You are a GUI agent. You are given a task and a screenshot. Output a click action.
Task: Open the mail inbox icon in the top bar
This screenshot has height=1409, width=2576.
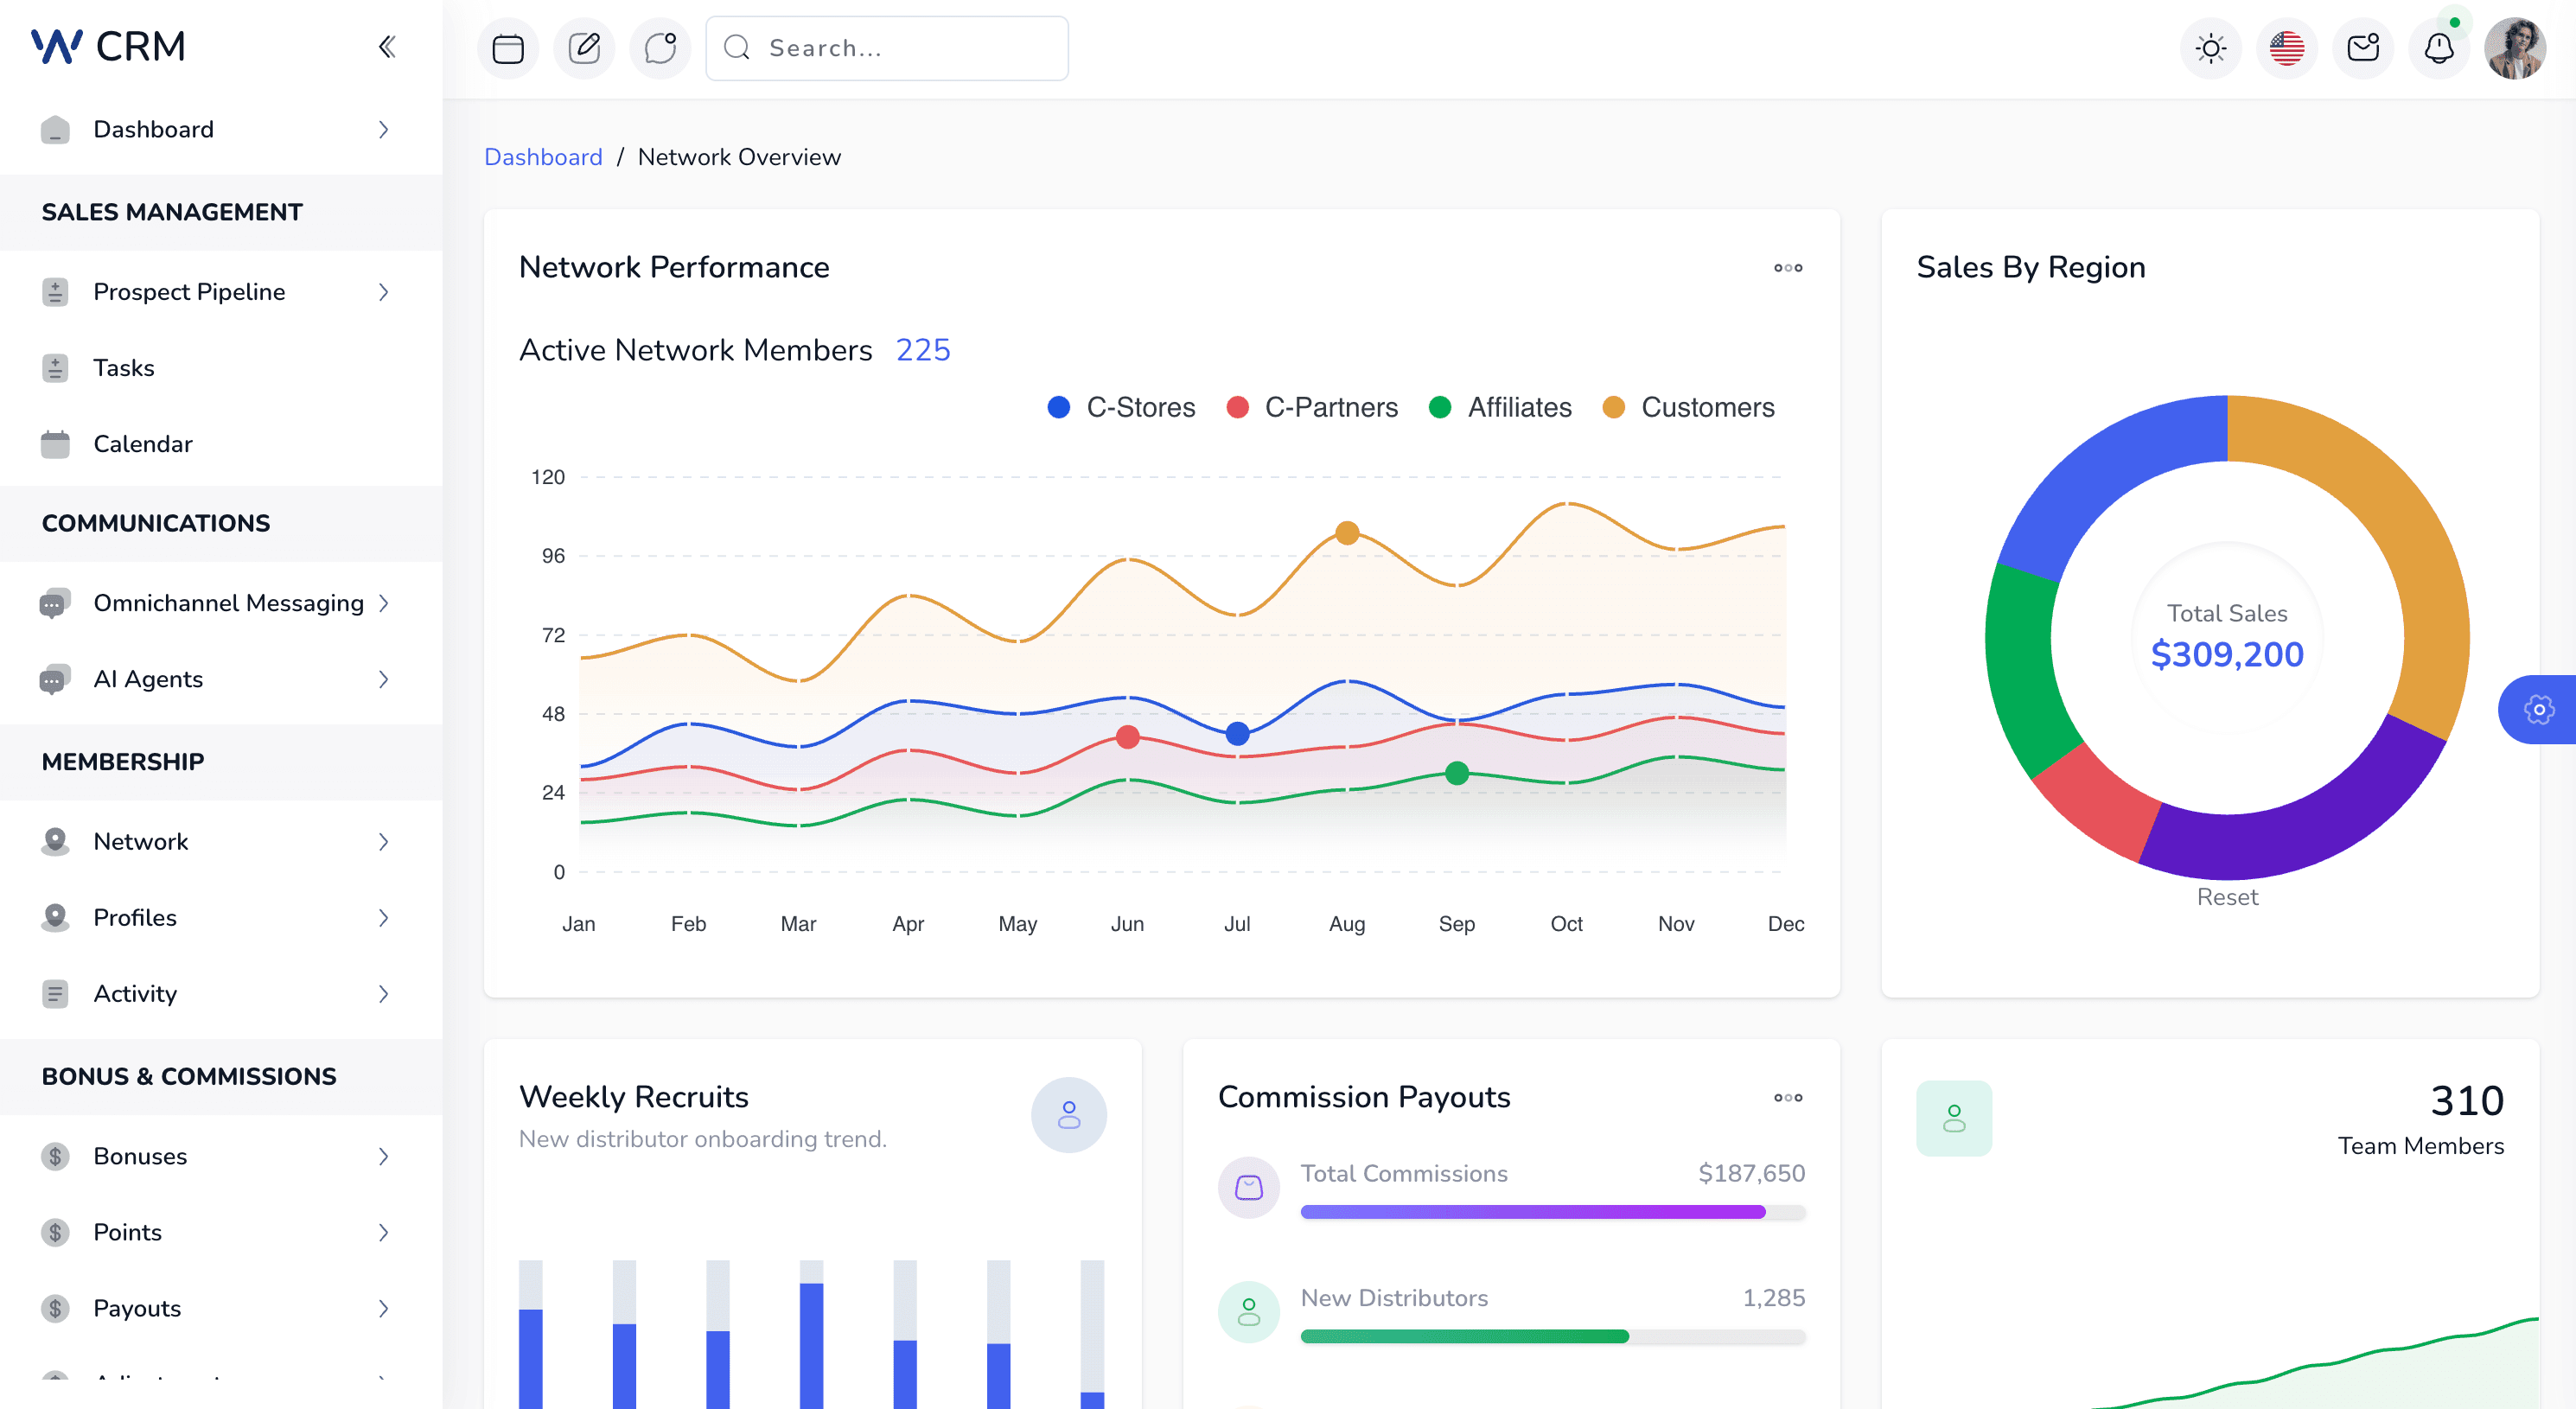[x=2362, y=47]
